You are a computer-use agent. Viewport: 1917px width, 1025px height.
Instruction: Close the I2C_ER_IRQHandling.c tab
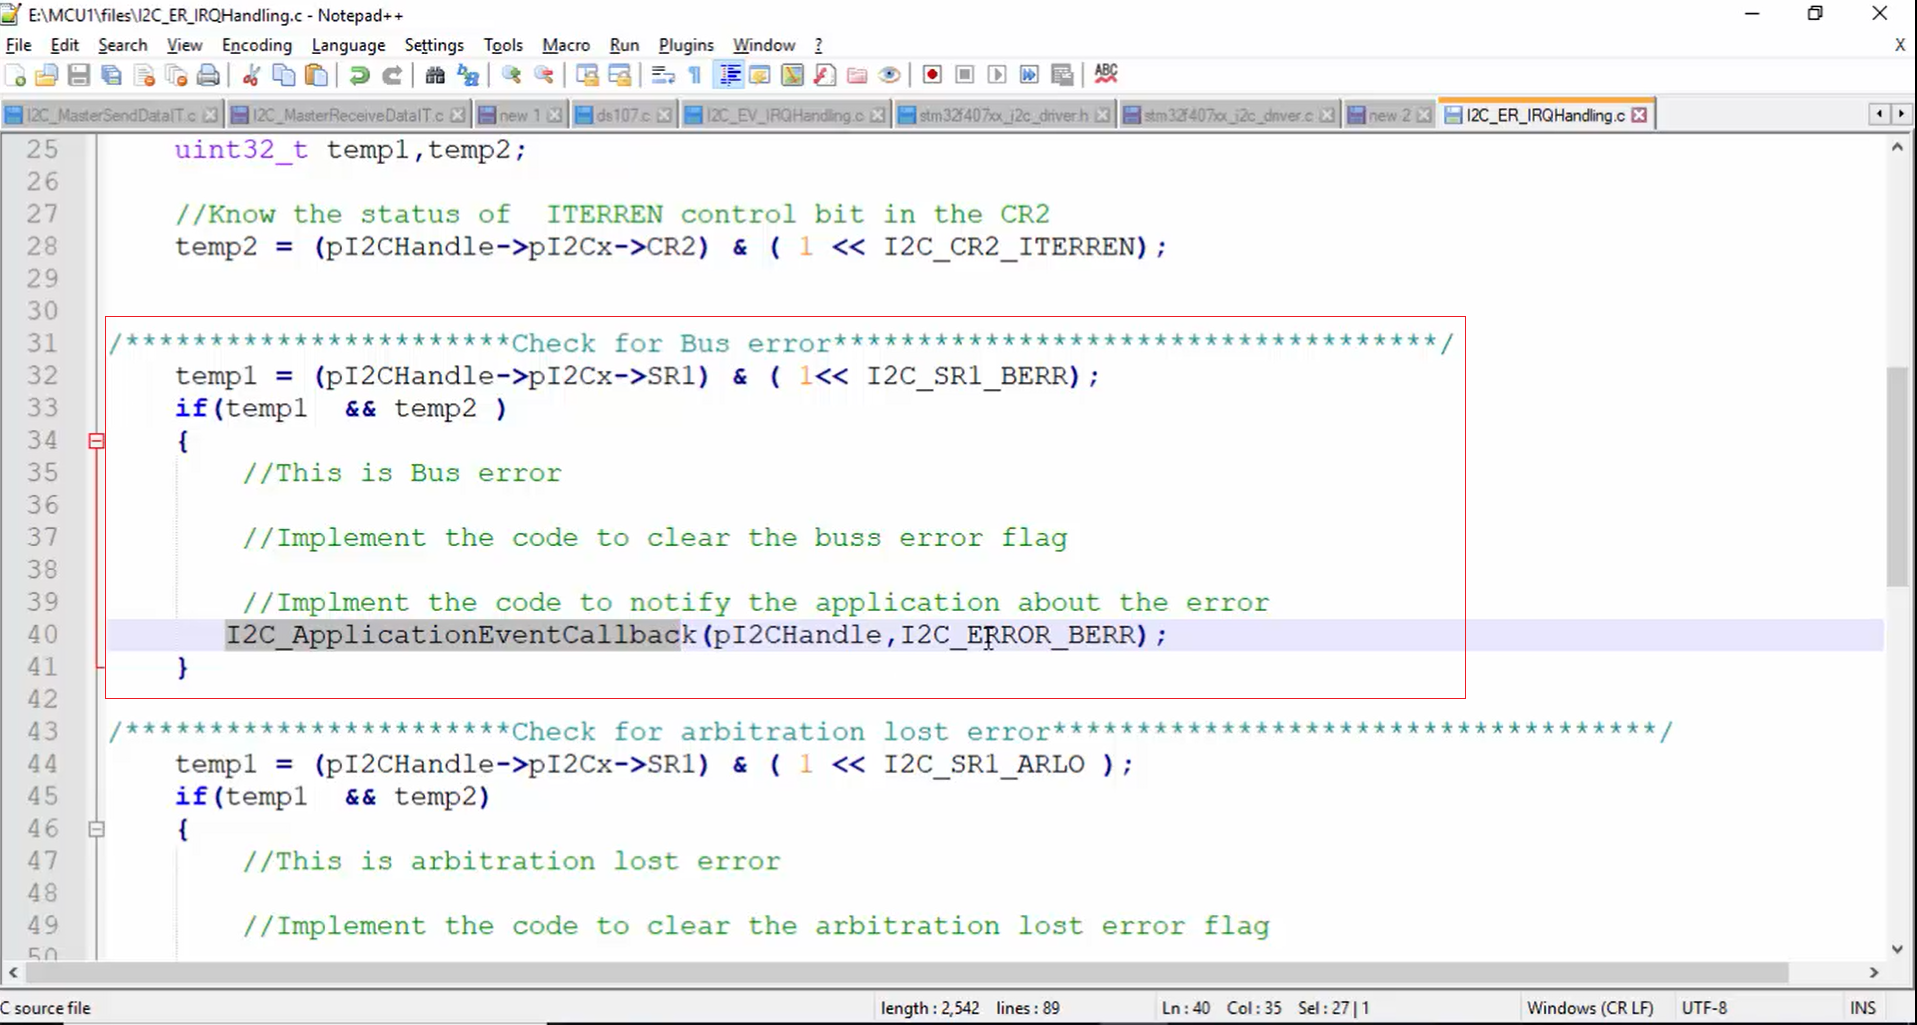pos(1639,115)
